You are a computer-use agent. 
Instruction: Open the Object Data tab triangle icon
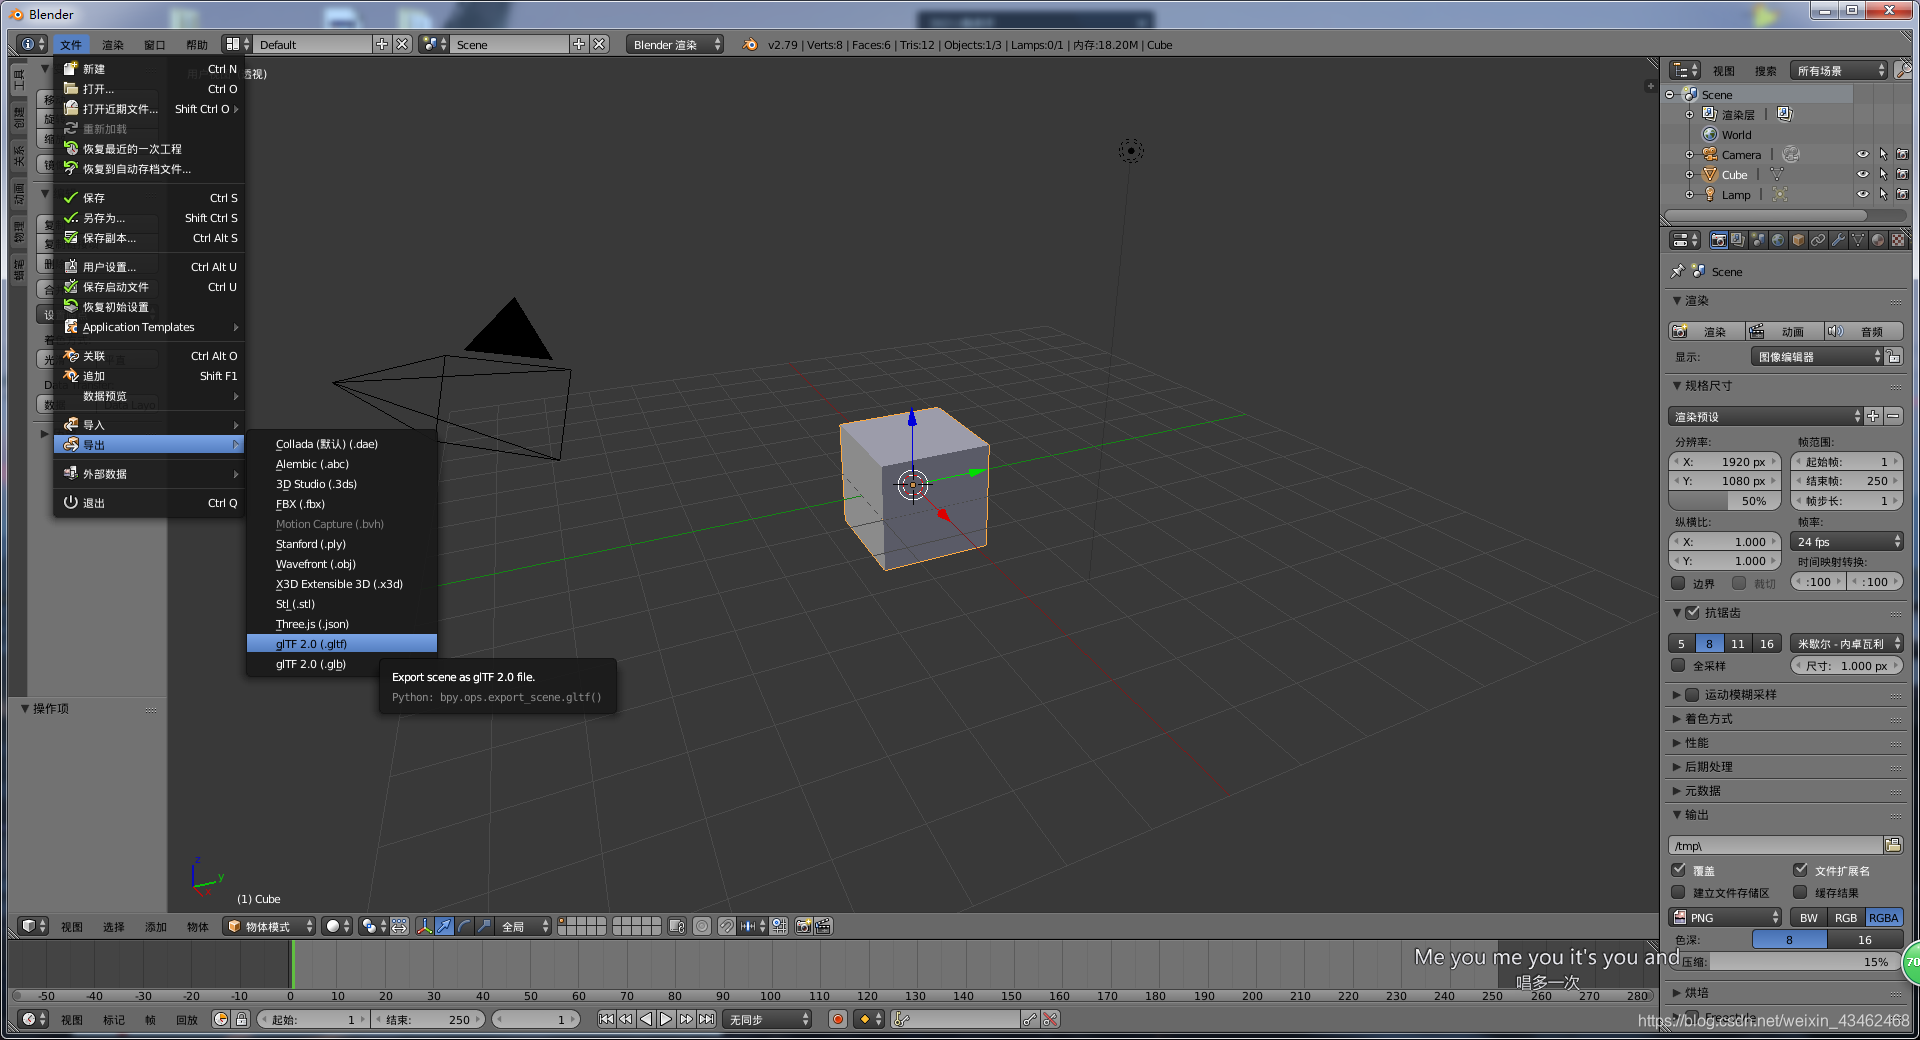tap(1858, 240)
